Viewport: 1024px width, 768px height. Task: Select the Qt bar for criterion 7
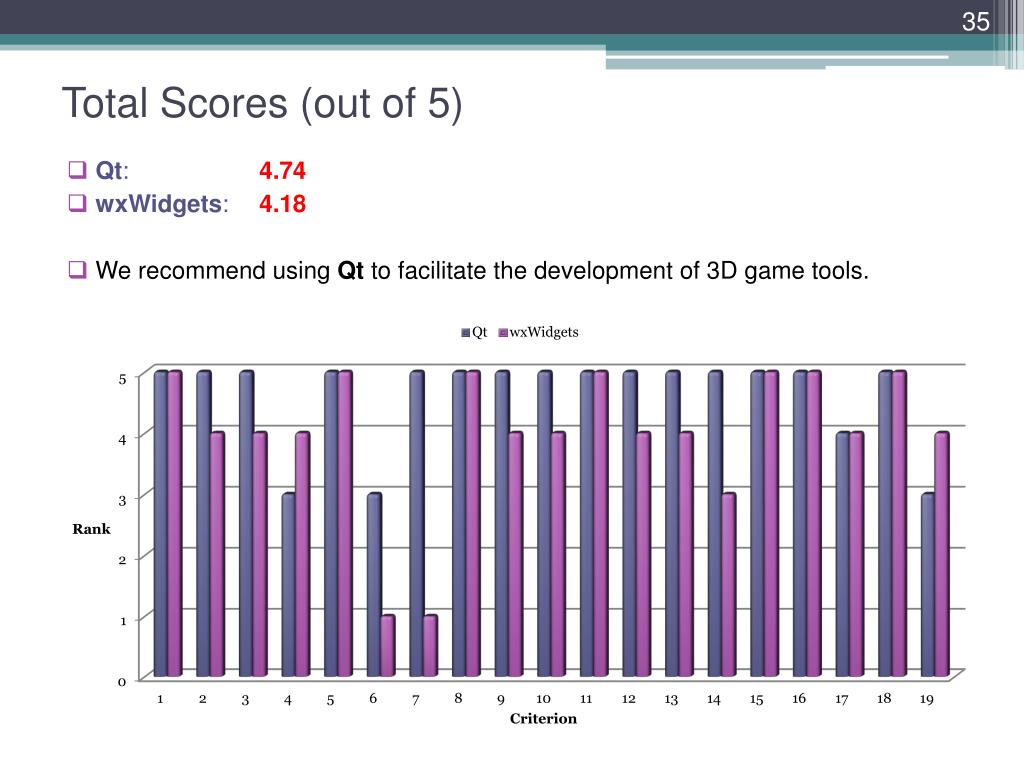point(417,523)
